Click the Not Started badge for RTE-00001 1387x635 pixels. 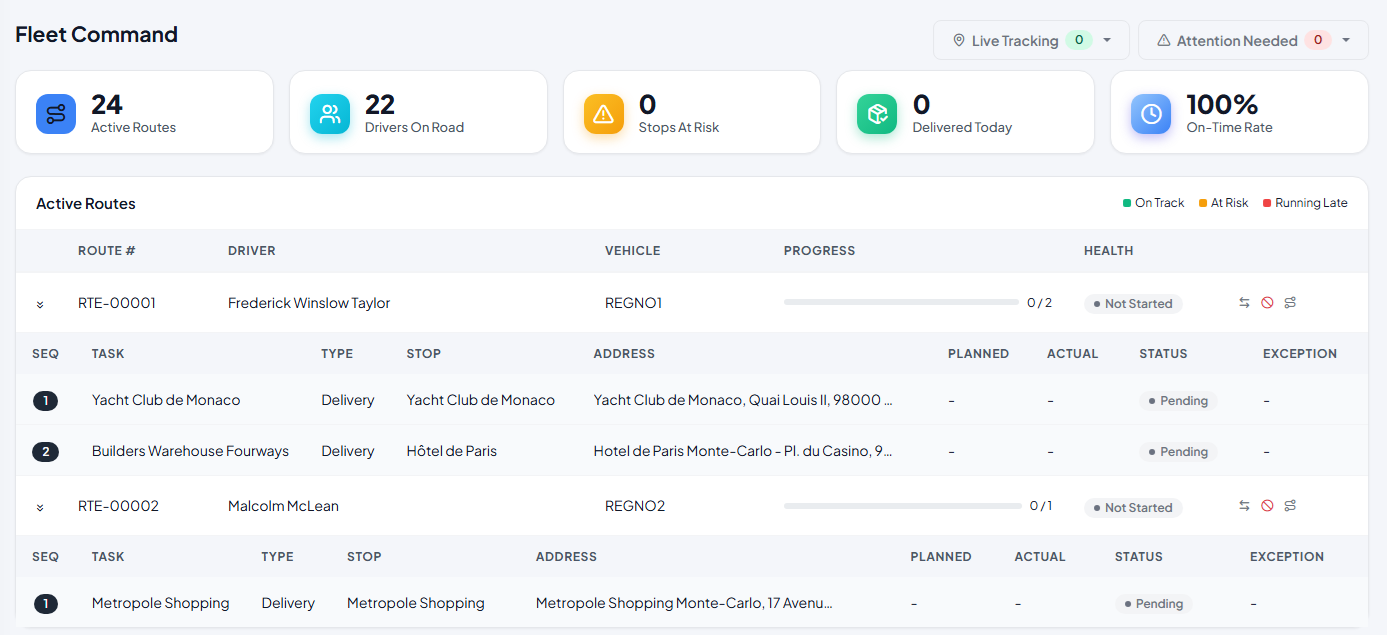tap(1133, 304)
